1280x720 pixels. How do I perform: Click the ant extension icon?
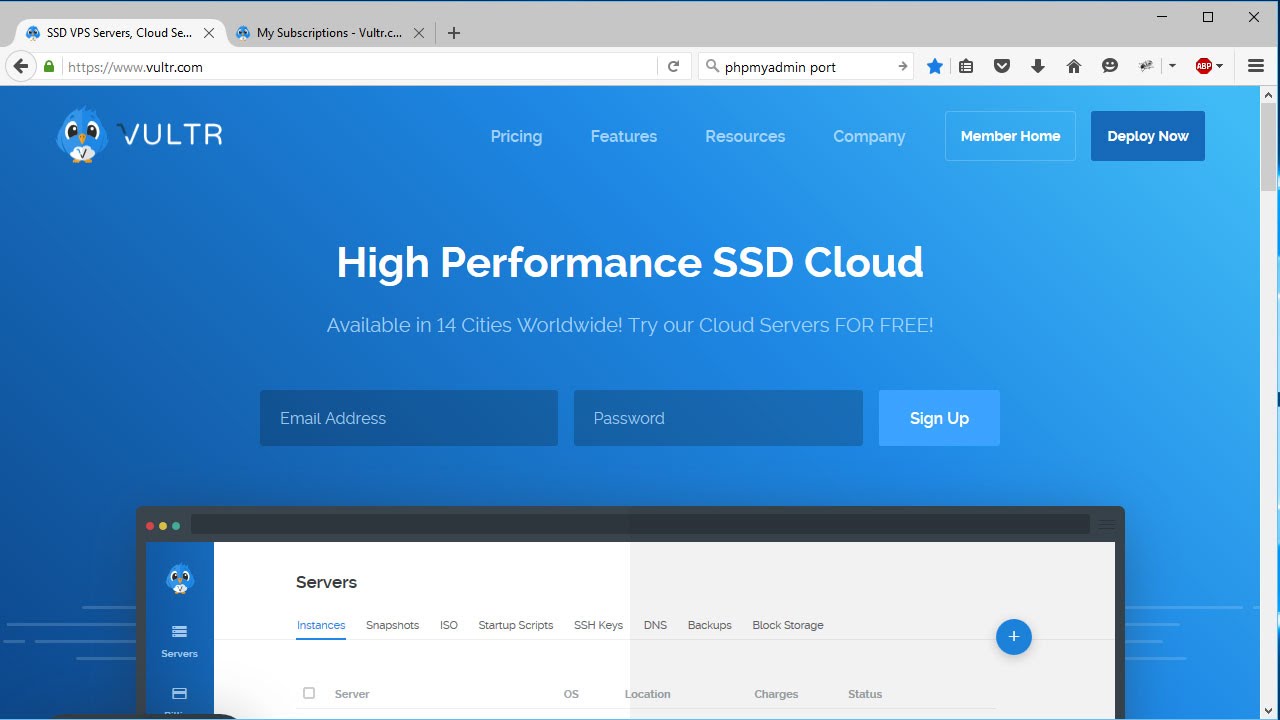point(1147,67)
